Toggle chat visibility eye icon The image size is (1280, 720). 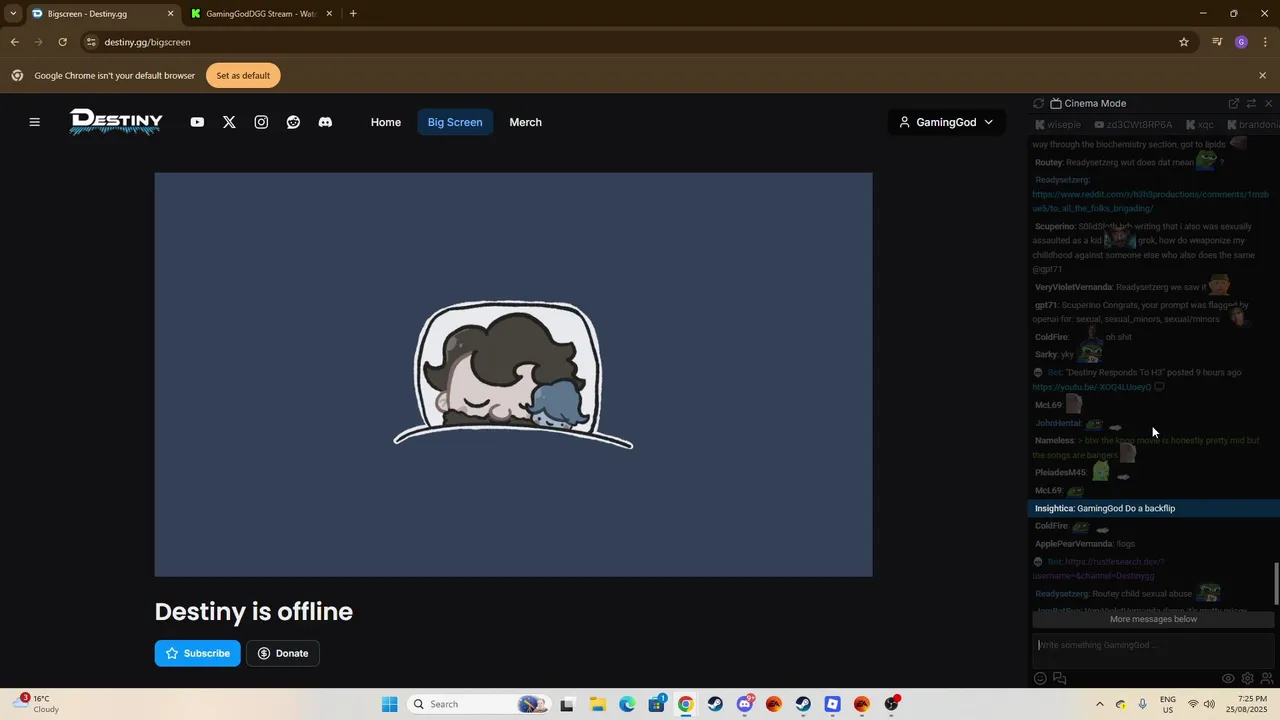pos(1228,679)
